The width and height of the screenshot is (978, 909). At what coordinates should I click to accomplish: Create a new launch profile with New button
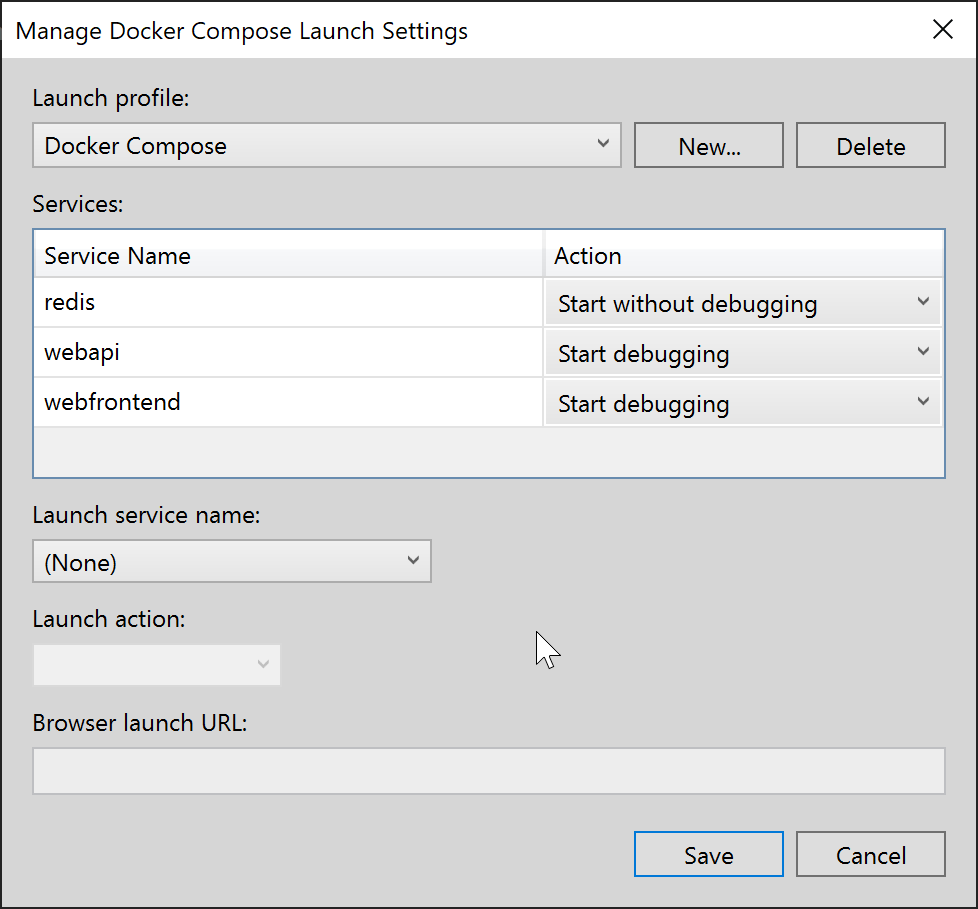tap(708, 145)
